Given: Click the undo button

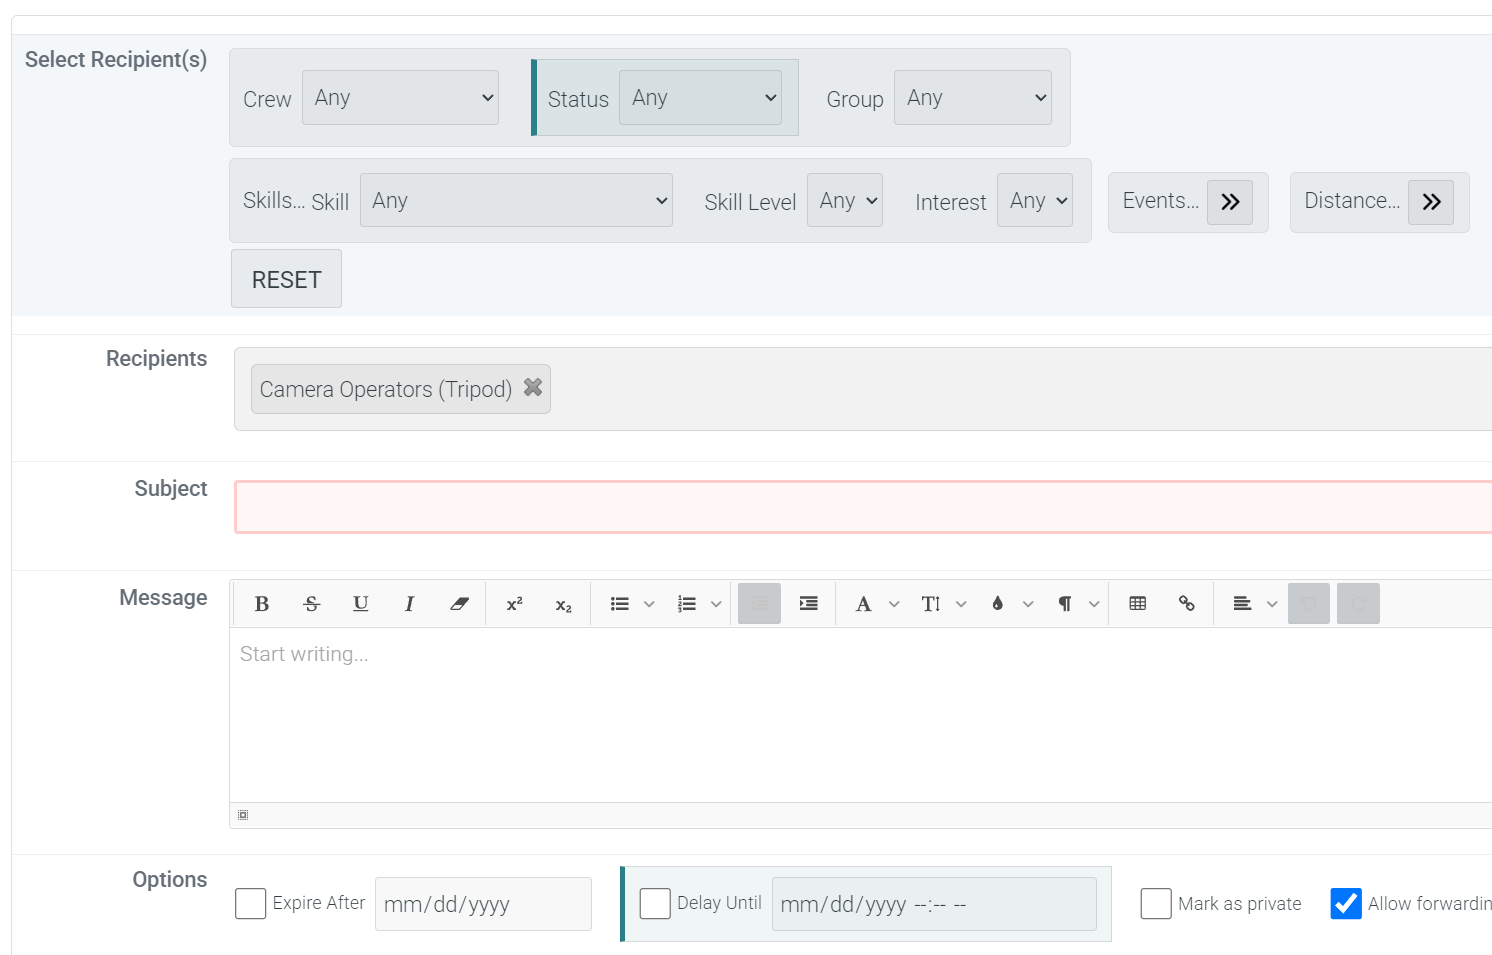Looking at the screenshot, I should click(x=1309, y=604).
